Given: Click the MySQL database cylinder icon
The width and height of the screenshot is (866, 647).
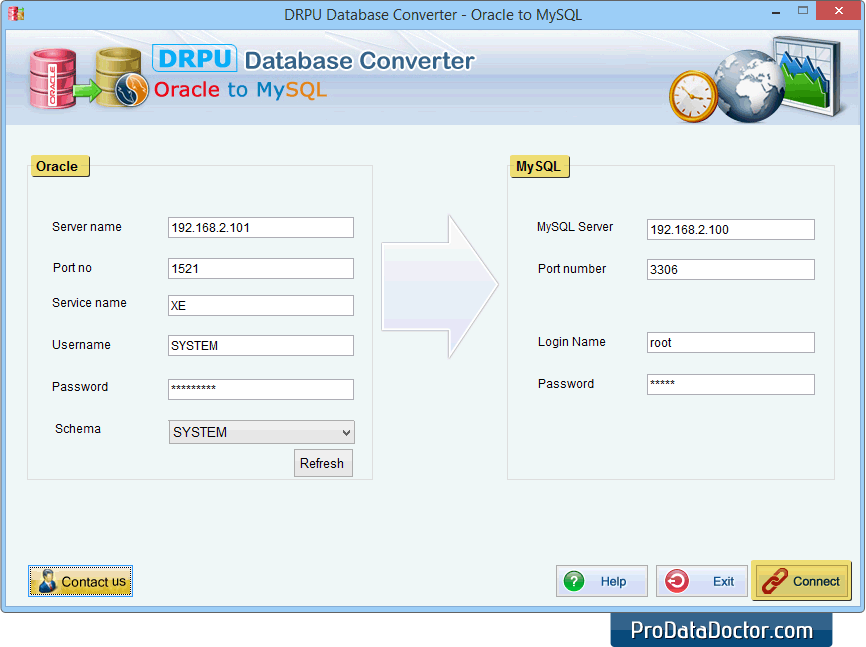Looking at the screenshot, I should pos(122,77).
